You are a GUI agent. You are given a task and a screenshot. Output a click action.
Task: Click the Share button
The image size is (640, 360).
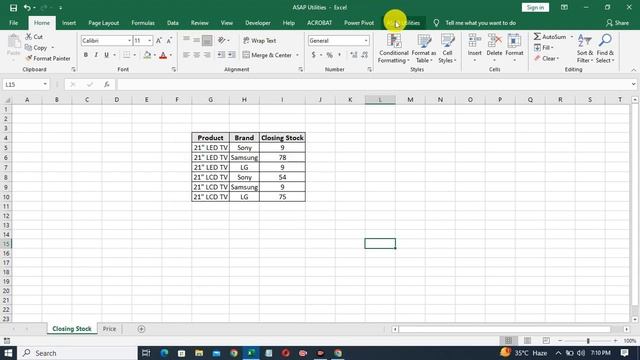617,23
